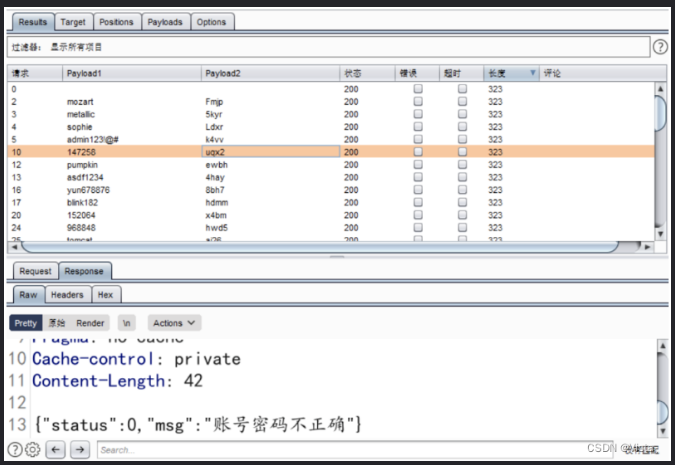
Task: Go forward with the right arrow button
Action: (x=80, y=450)
